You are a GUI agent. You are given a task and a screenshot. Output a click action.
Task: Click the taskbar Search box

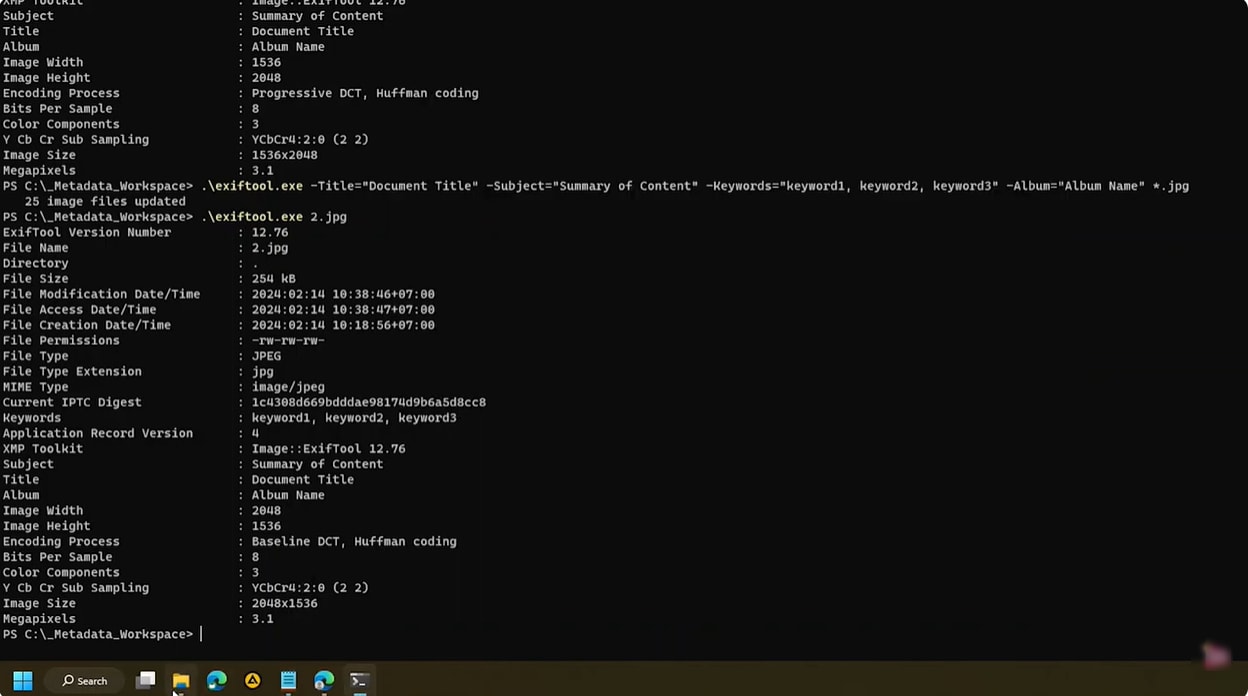tap(84, 681)
